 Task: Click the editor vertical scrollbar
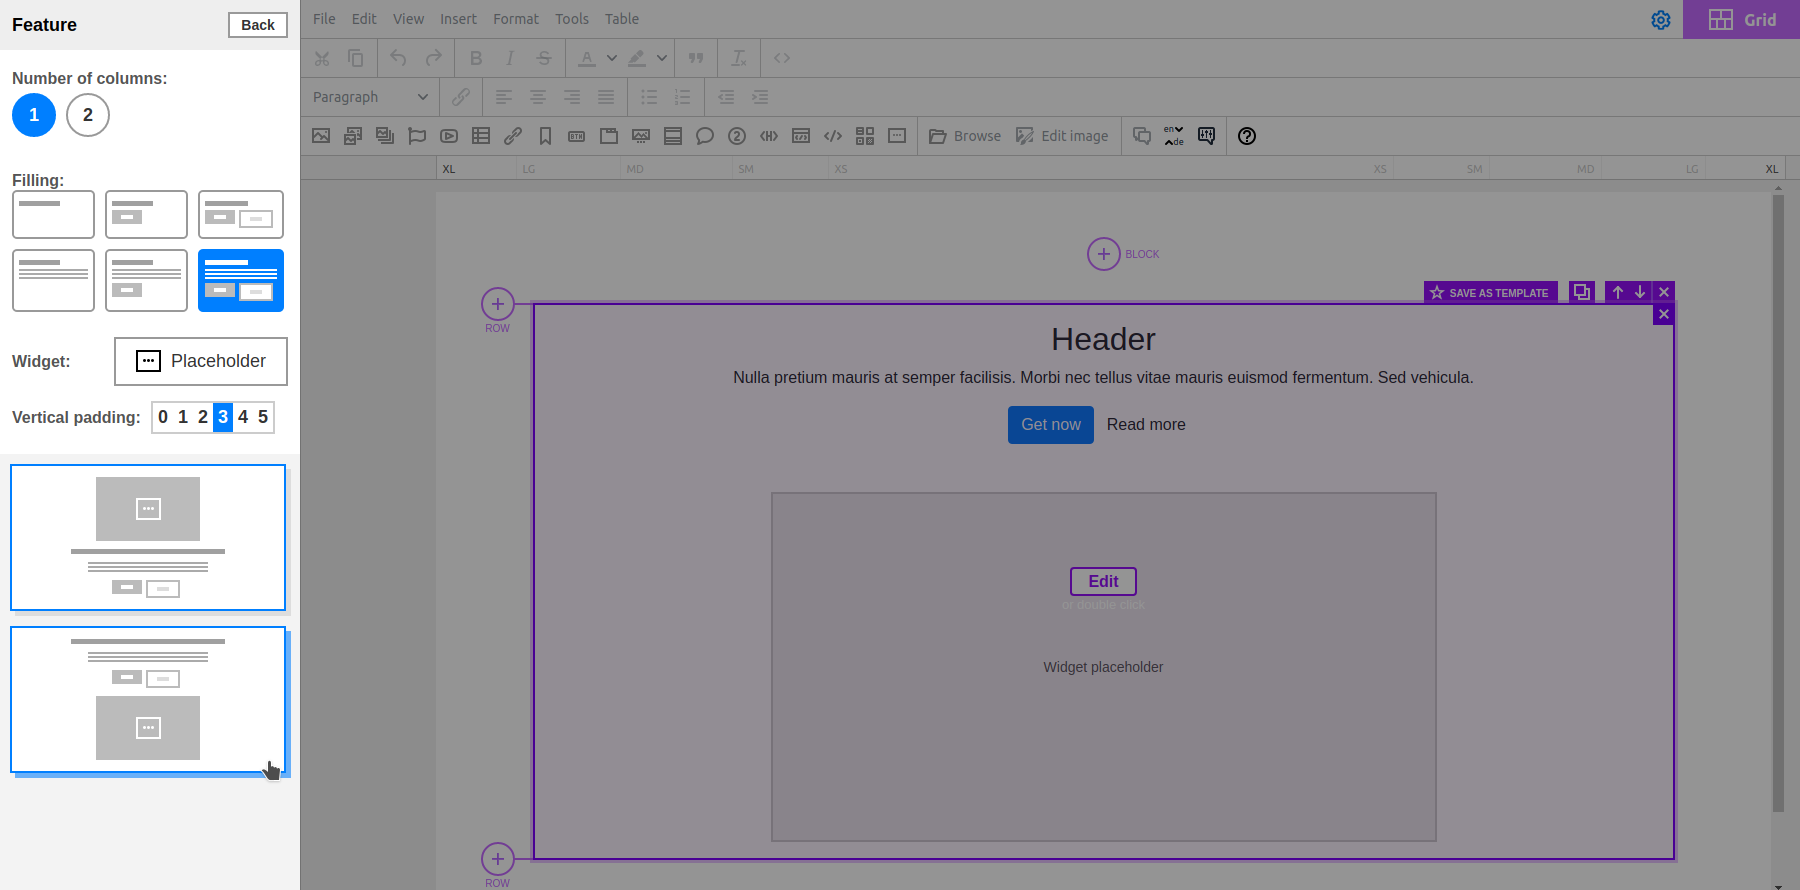pyautogui.click(x=1778, y=503)
